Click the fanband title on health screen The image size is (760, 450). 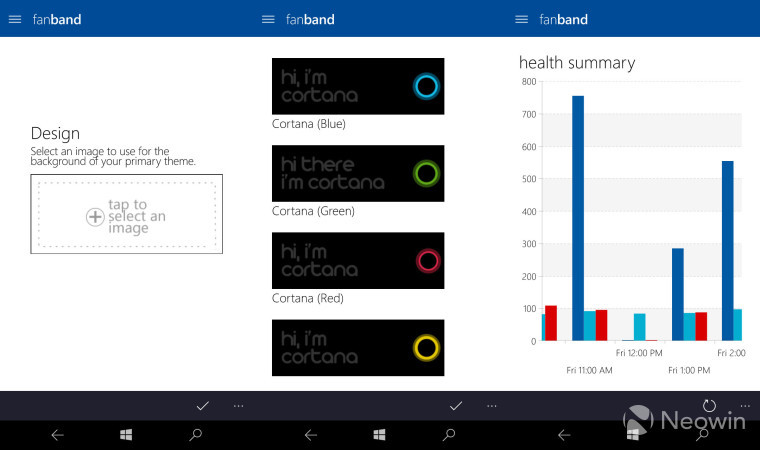[x=563, y=19]
